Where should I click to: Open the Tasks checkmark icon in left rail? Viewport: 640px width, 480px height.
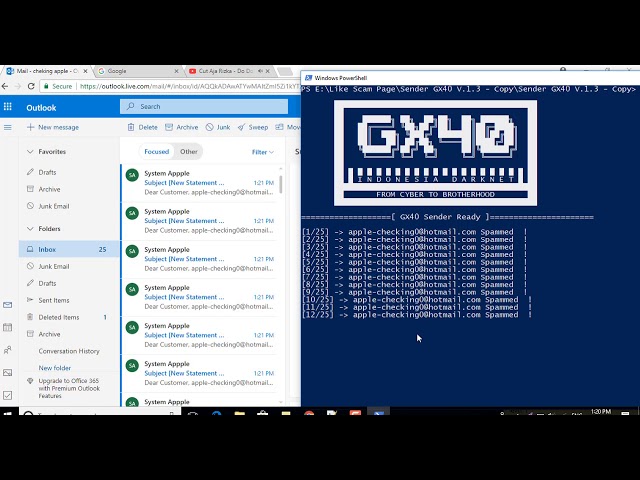[x=8, y=395]
